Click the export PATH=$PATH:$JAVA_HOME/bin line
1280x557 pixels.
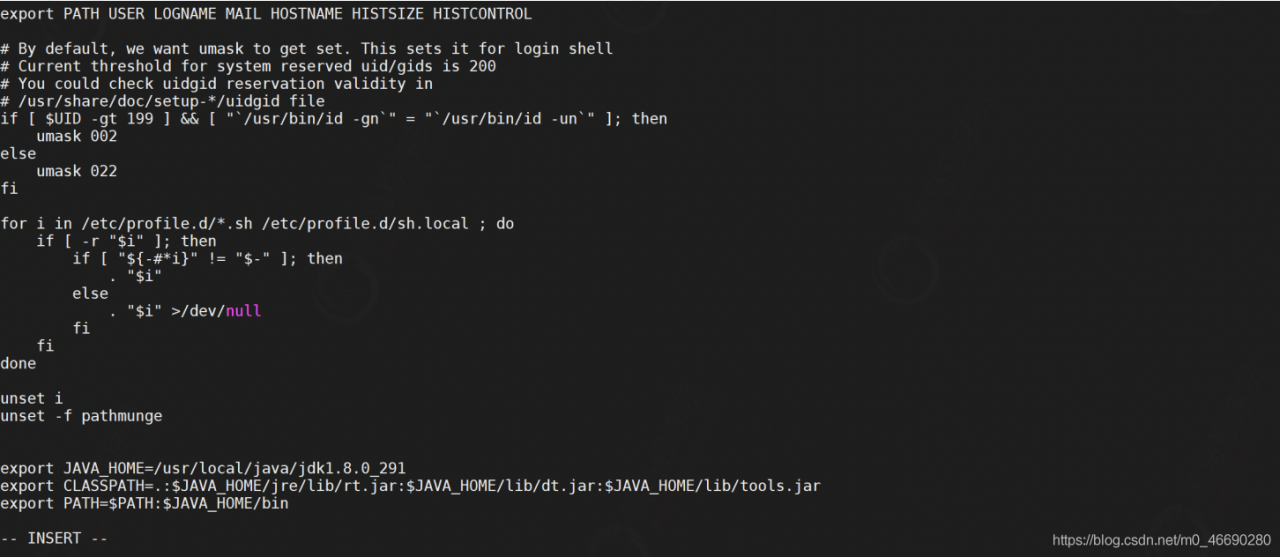pos(144,503)
